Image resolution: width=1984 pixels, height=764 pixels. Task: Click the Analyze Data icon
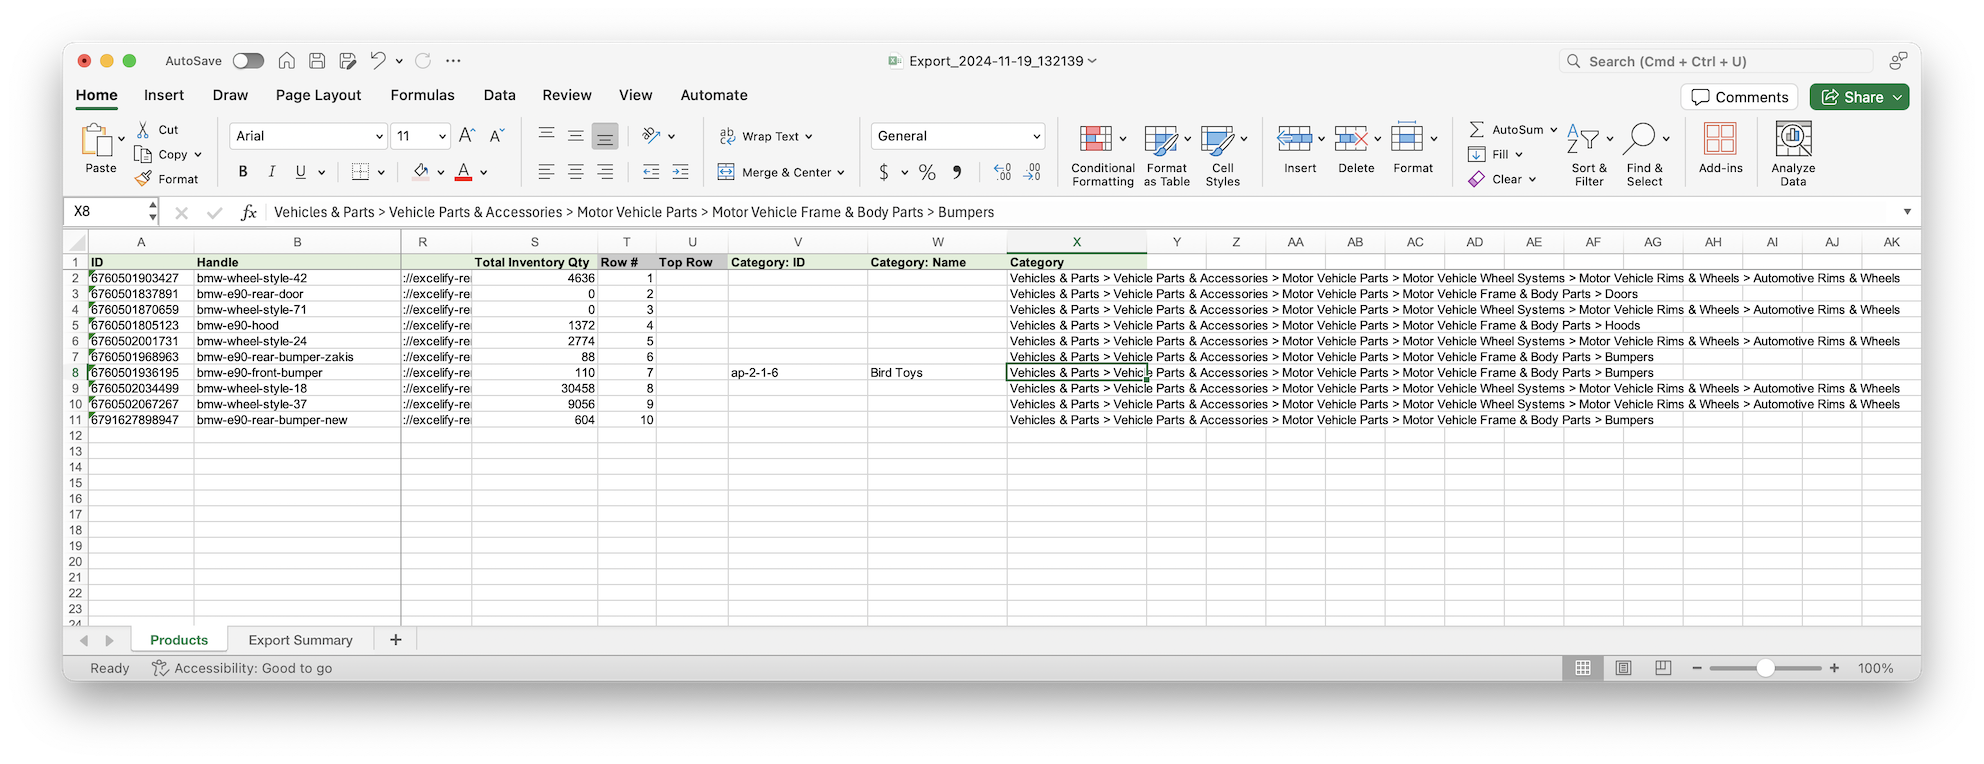pos(1793,155)
